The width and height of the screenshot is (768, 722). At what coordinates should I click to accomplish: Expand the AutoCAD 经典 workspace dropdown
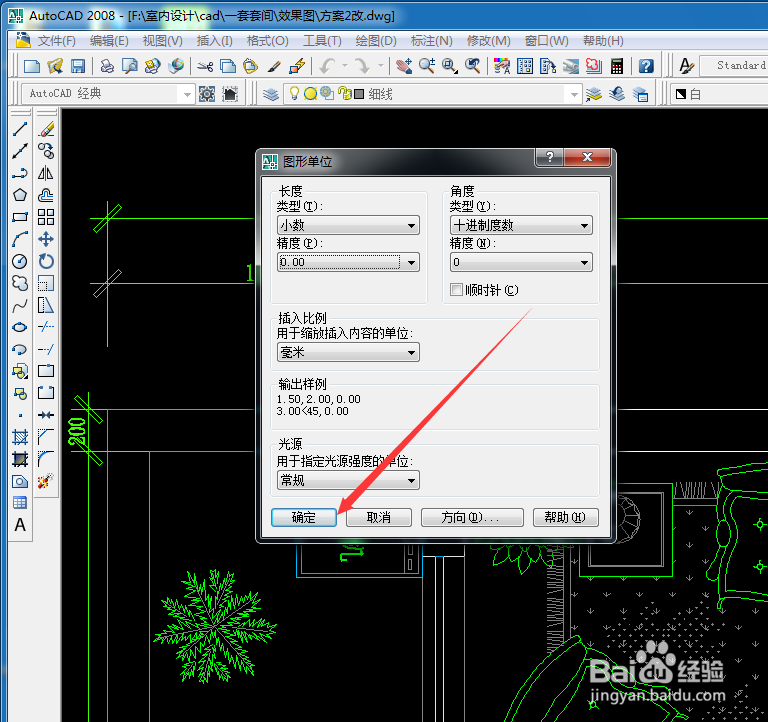click(187, 94)
